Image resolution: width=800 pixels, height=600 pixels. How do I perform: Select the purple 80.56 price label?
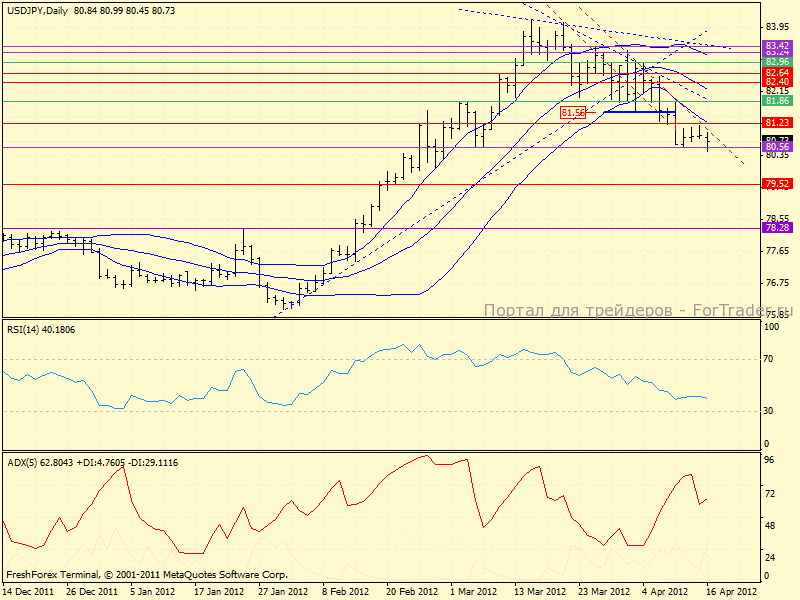coord(777,146)
